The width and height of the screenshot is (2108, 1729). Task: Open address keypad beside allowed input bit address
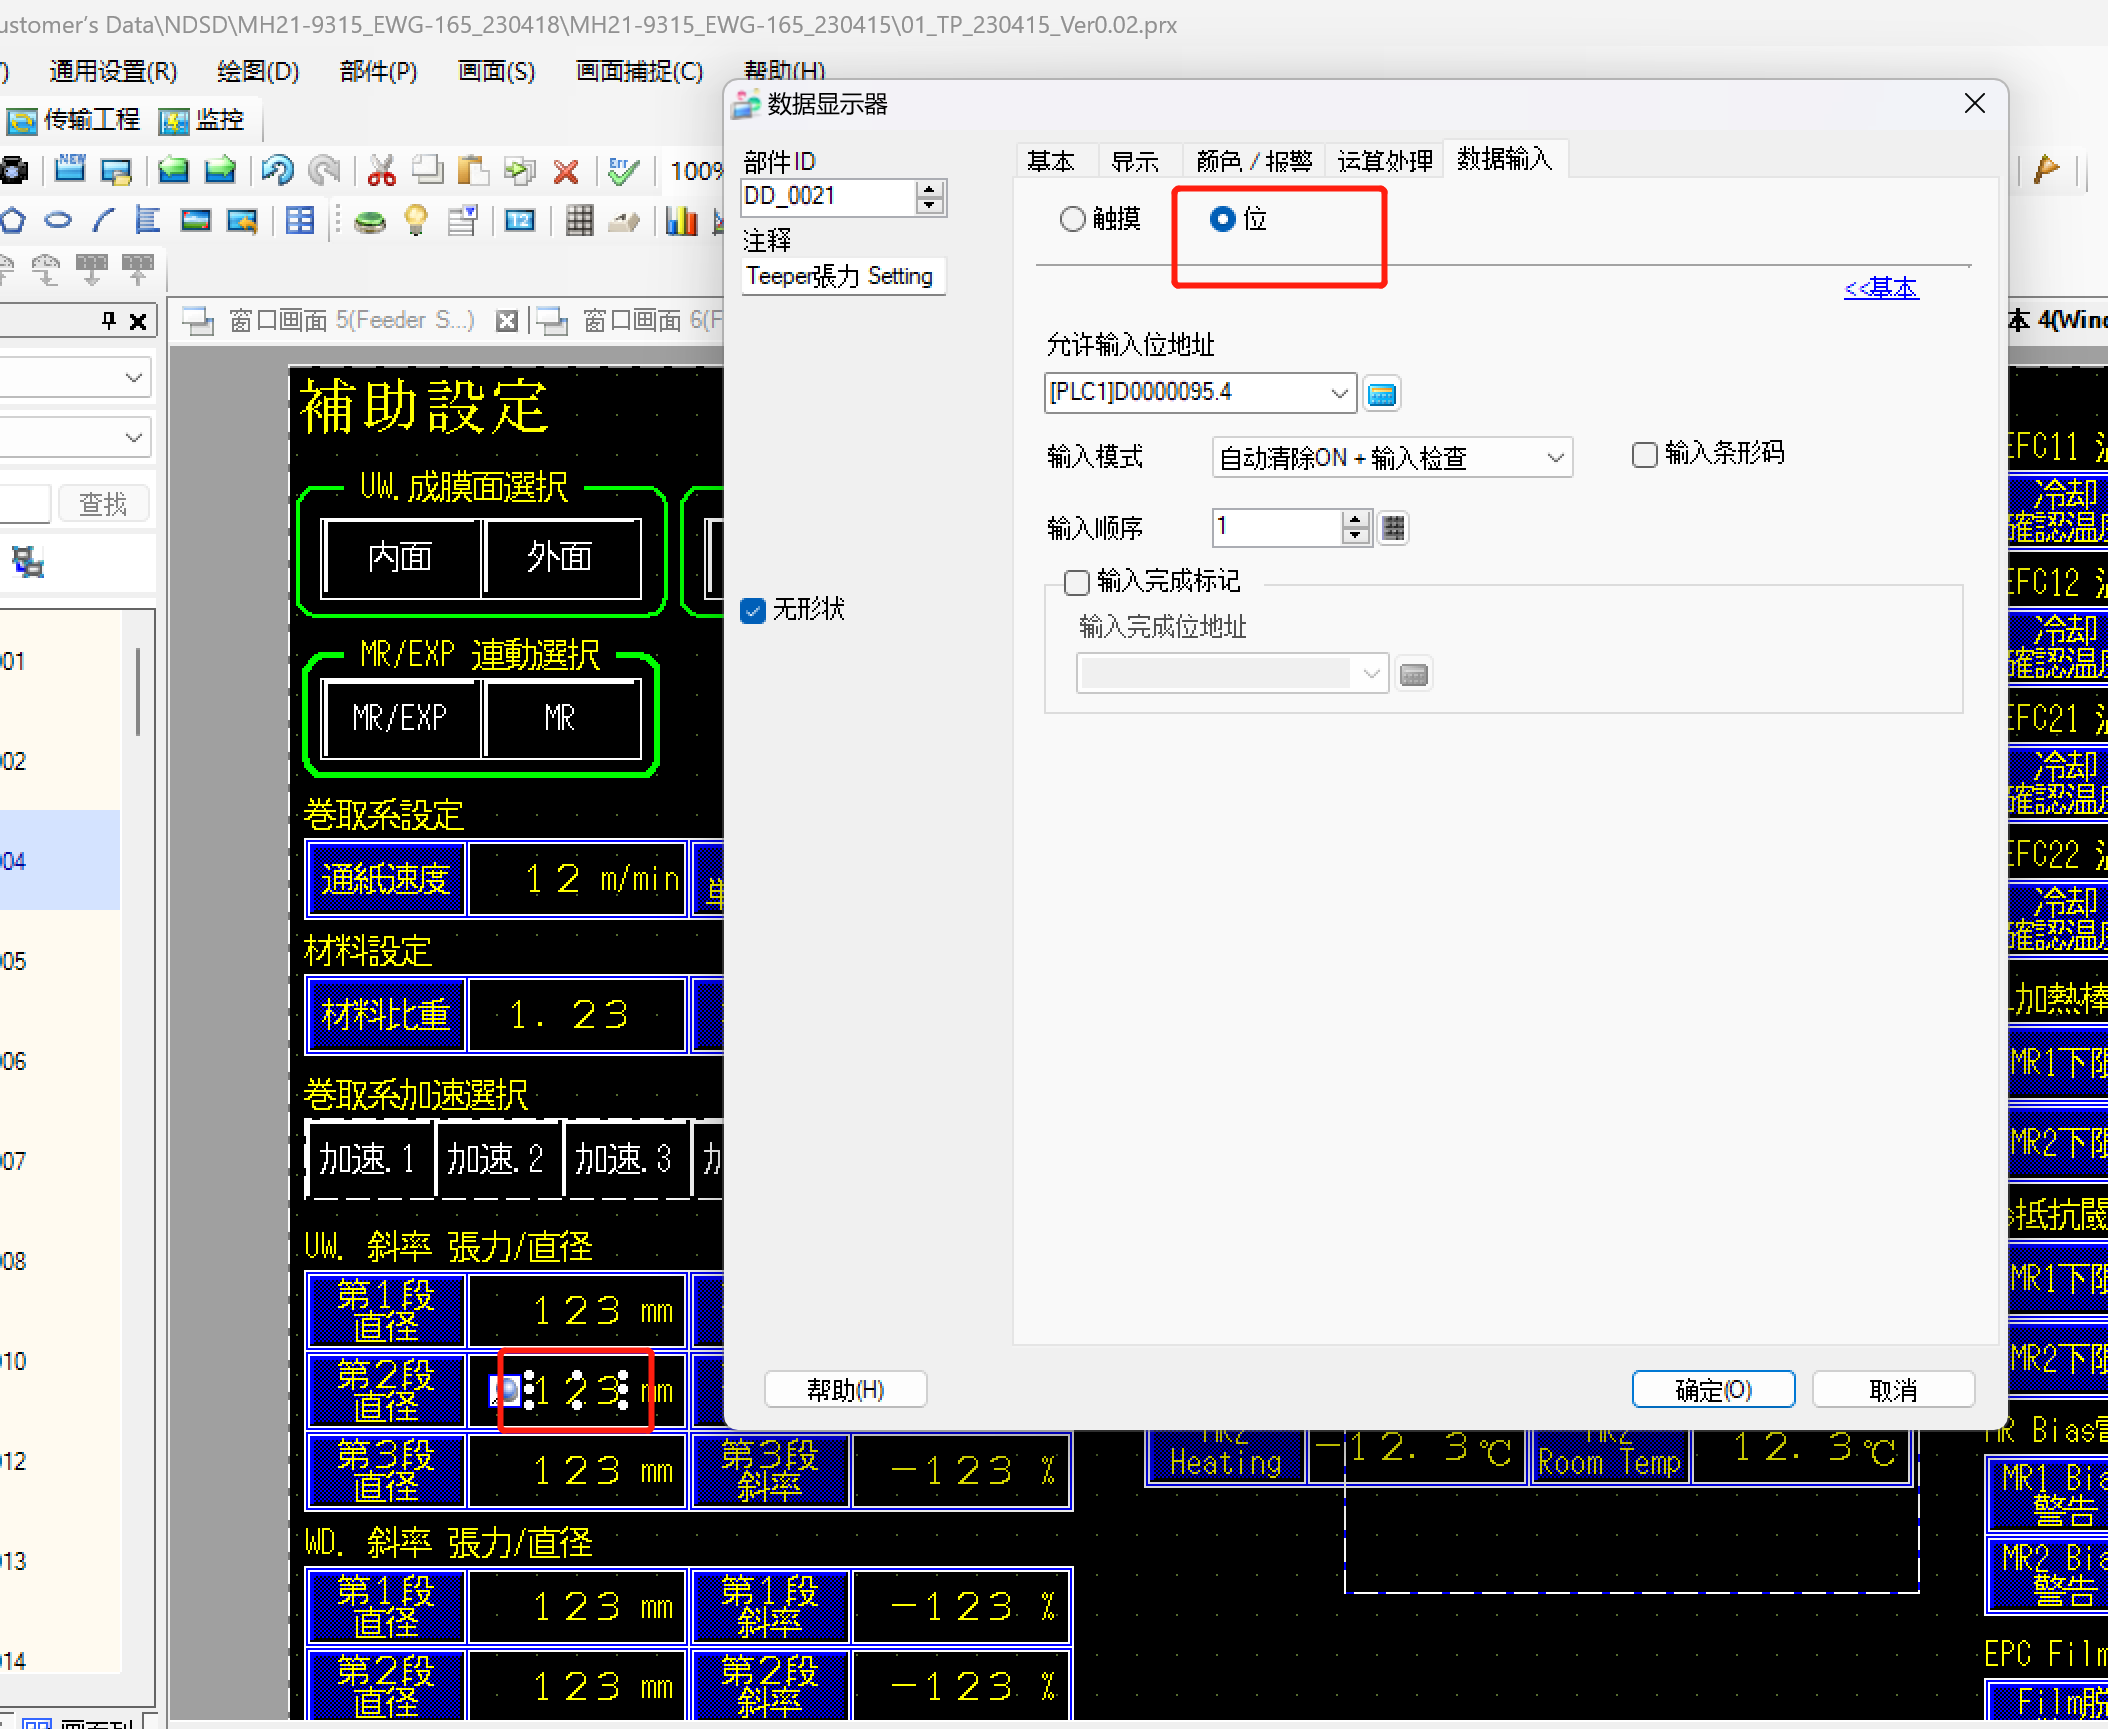[1381, 394]
